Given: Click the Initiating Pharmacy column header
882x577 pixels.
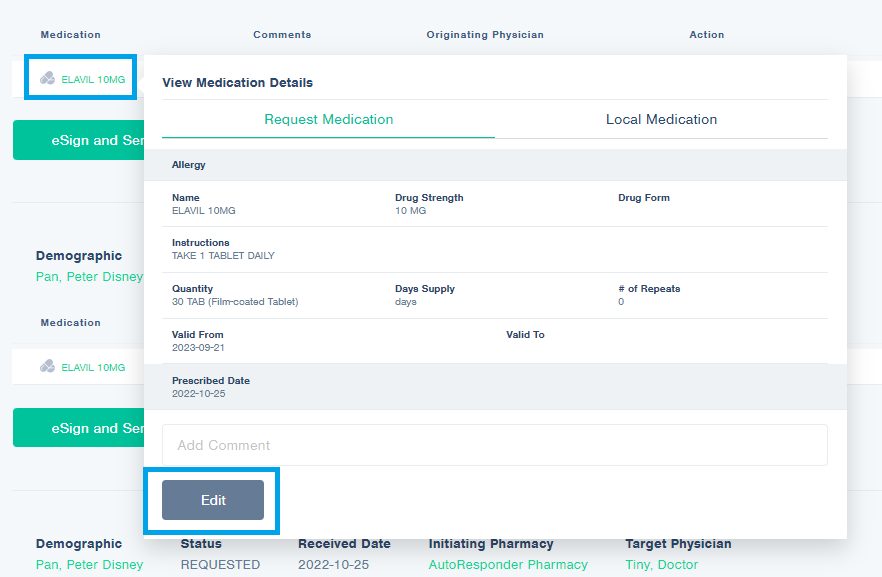Looking at the screenshot, I should click(490, 544).
